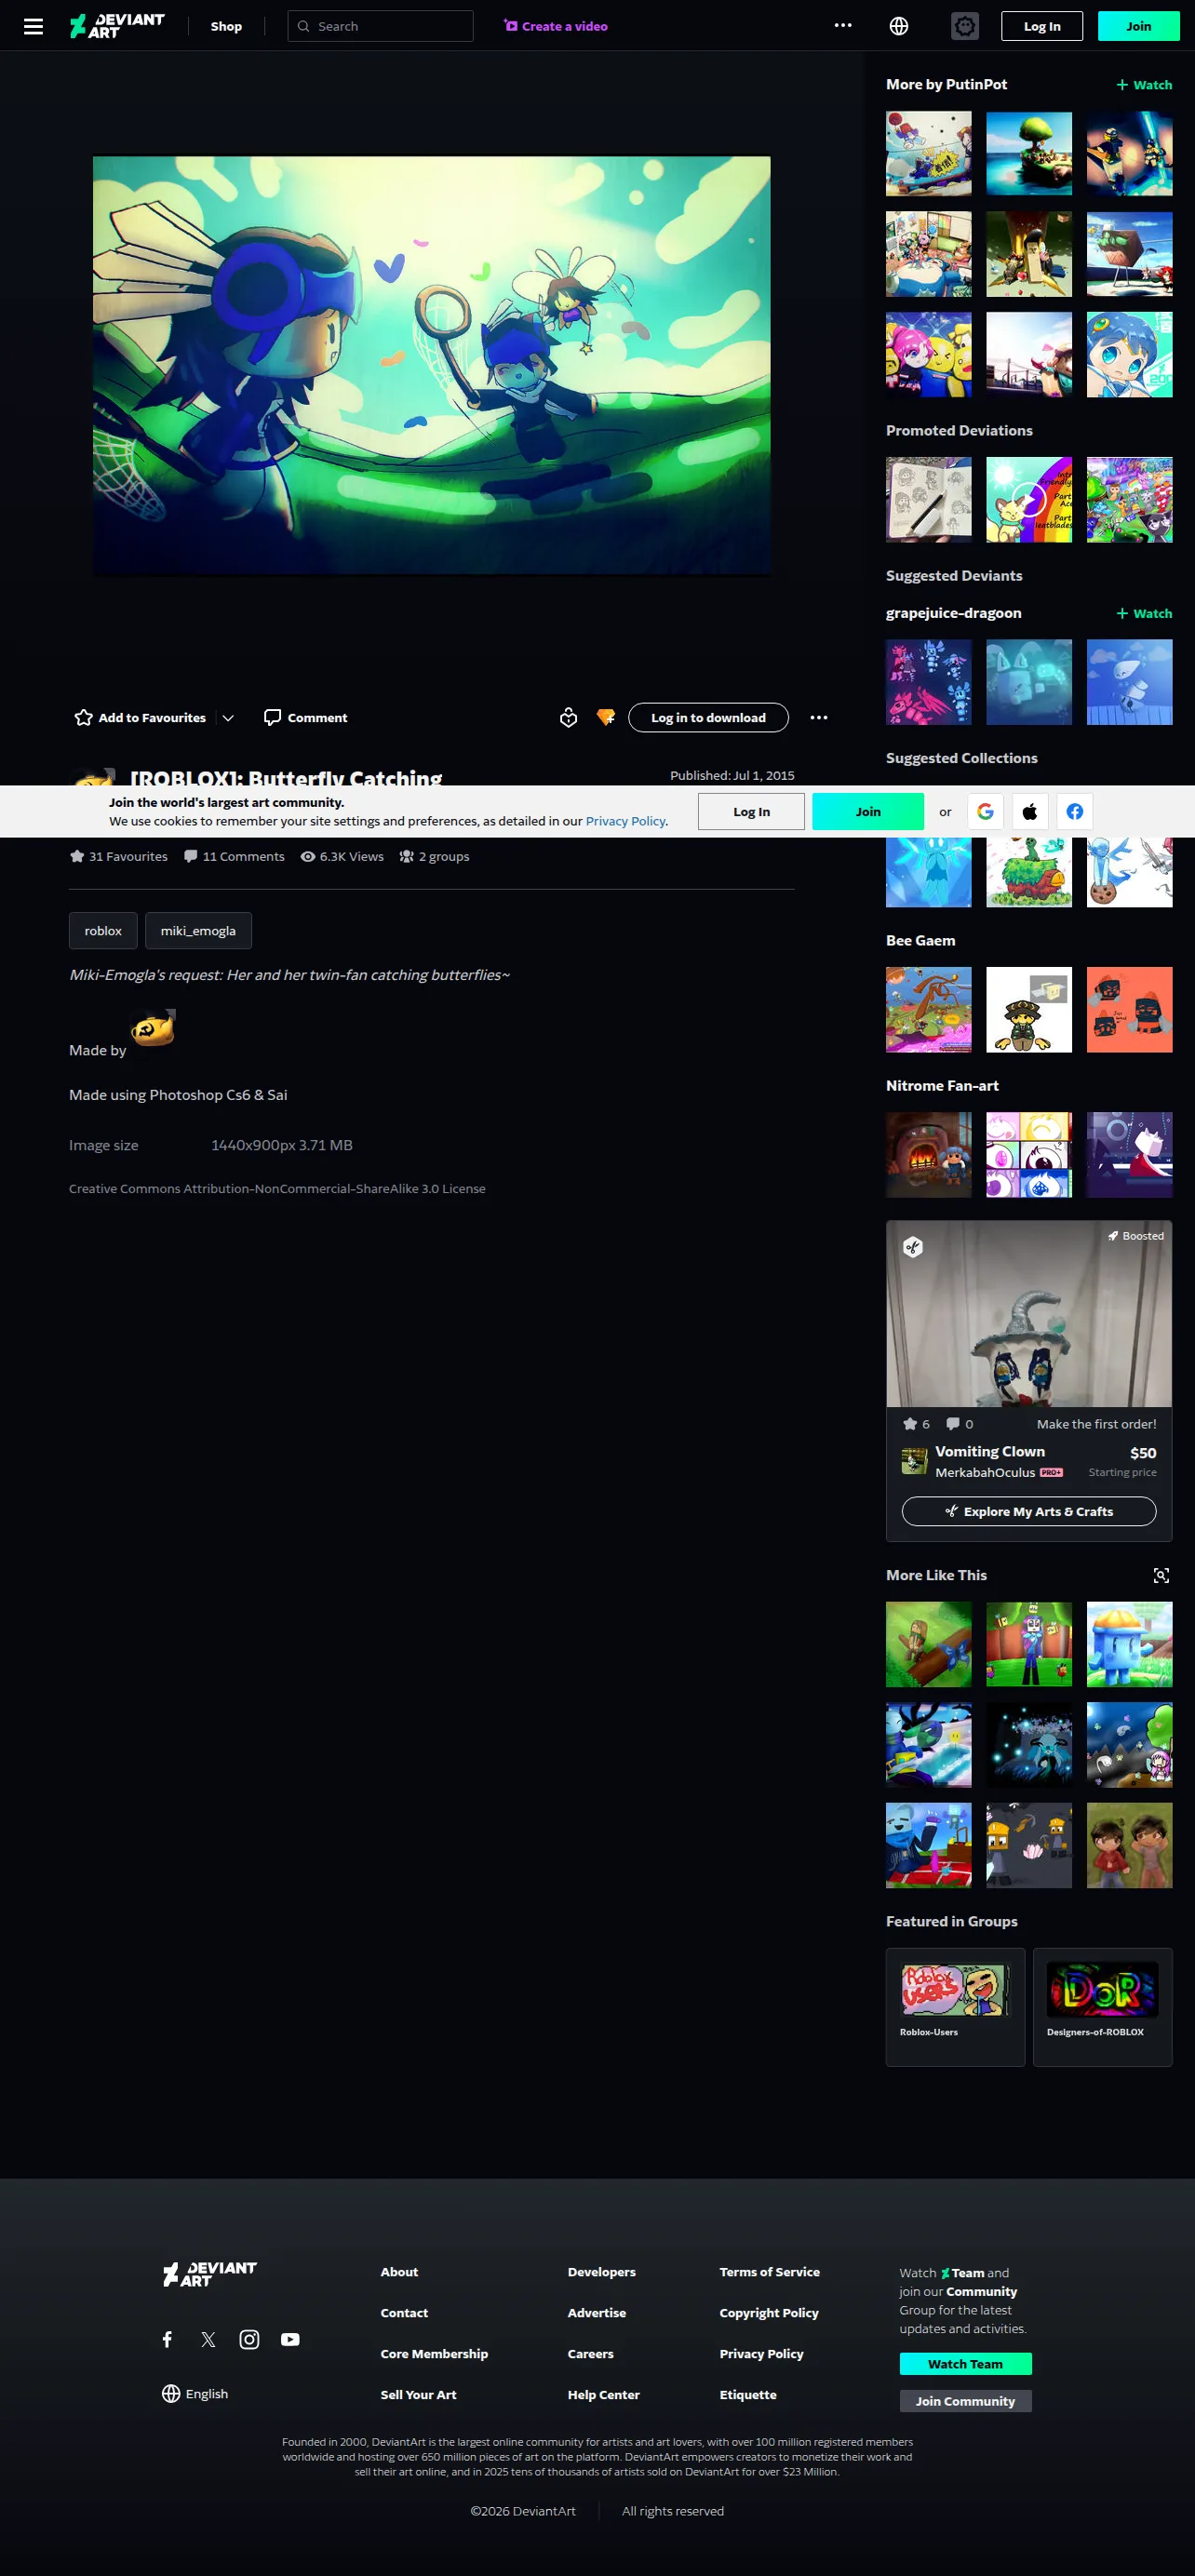
Task: Open the Designers-of-ROBLOX group card
Action: coord(1102,2006)
